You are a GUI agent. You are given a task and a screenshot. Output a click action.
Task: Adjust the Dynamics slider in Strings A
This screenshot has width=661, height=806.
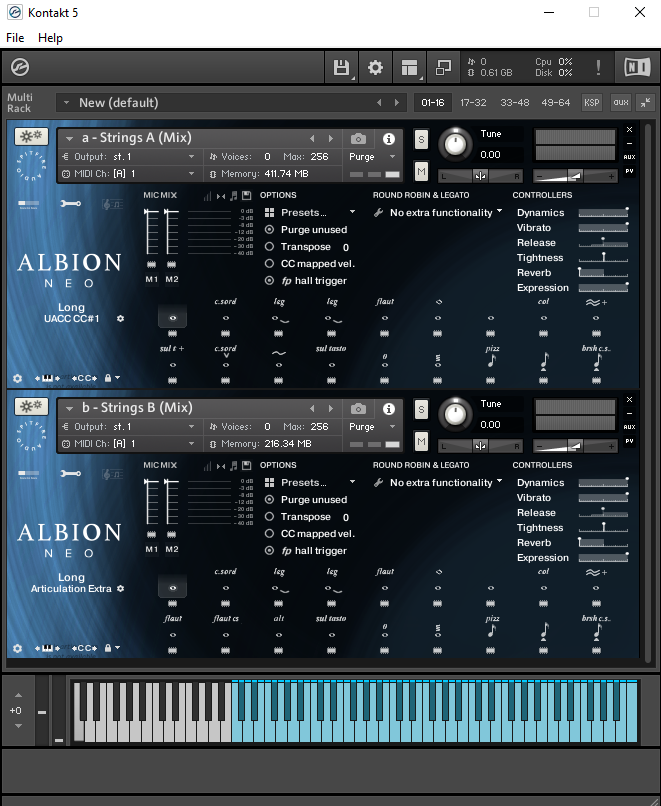[x=603, y=212]
